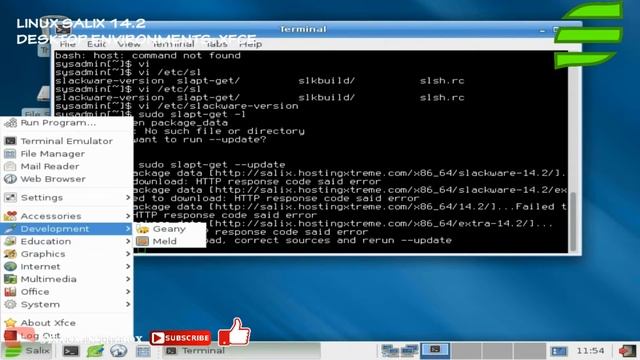Open the Help menu in Terminal
Viewport: 640px width, 360px height.
click(250, 44)
